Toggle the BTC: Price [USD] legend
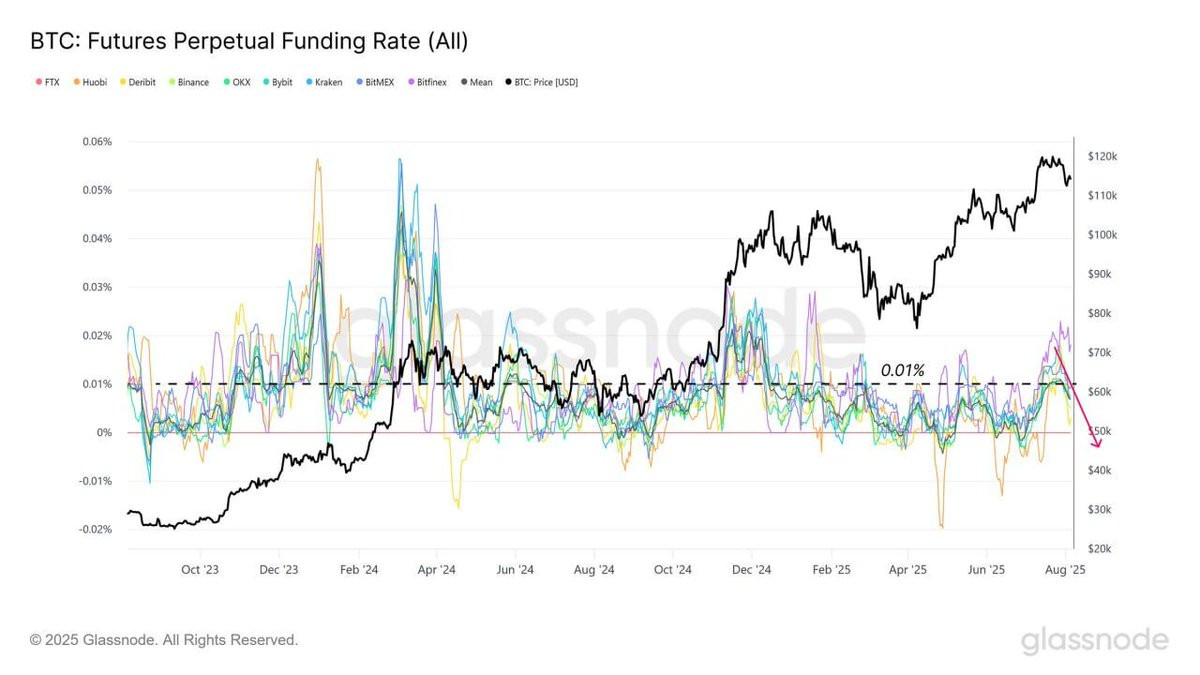 click(x=542, y=82)
